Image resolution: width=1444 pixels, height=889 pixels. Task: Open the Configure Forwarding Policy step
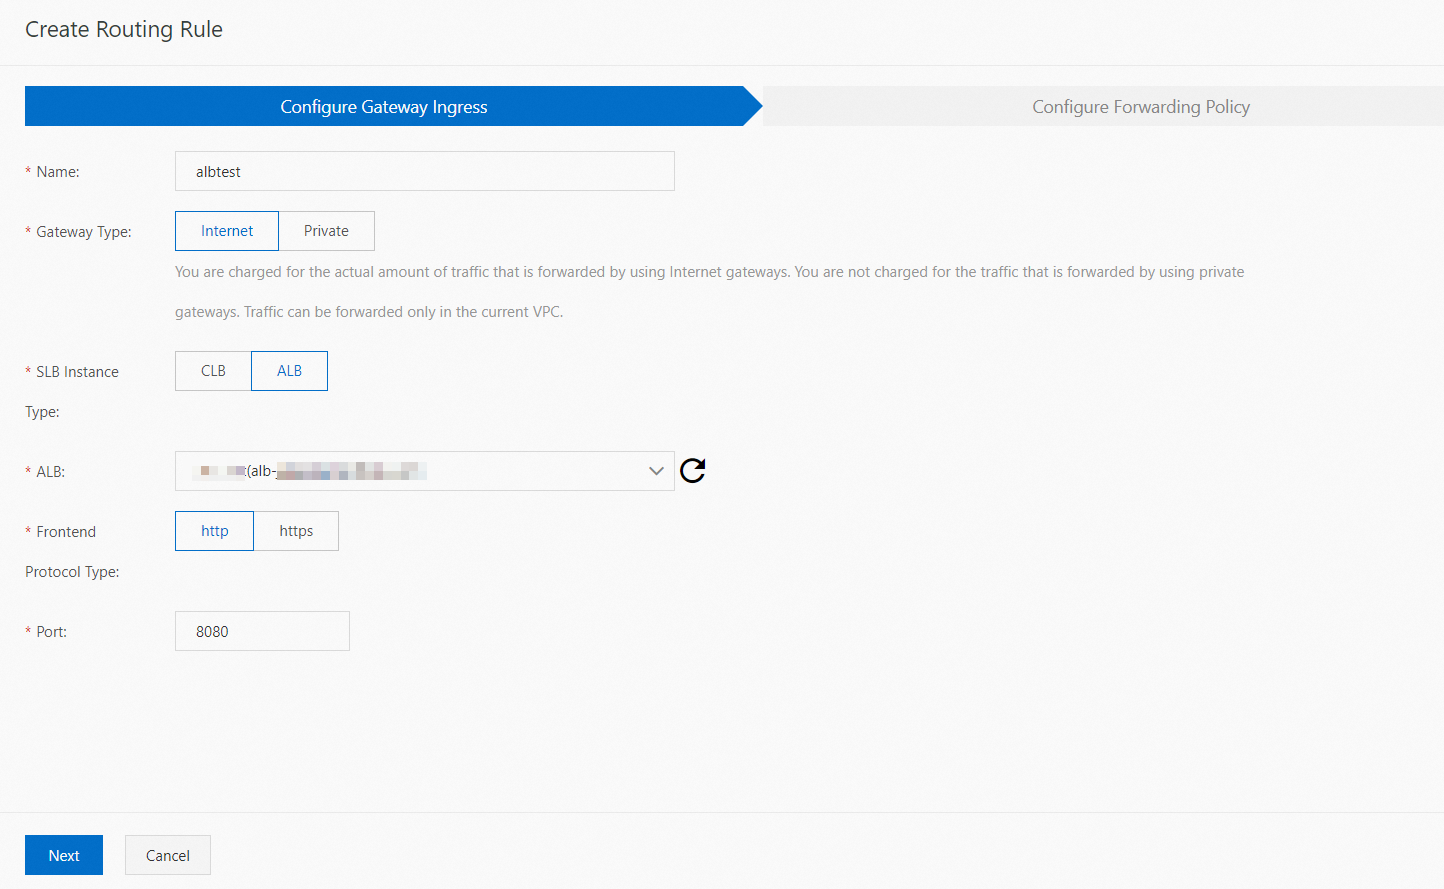[x=1140, y=106]
